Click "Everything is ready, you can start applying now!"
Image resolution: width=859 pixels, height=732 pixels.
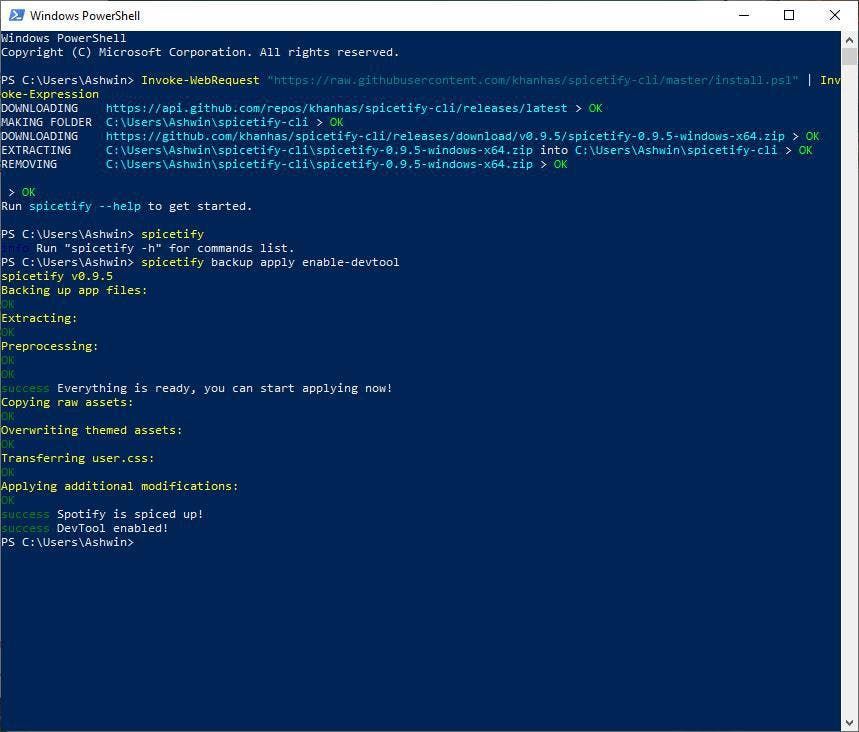(225, 388)
